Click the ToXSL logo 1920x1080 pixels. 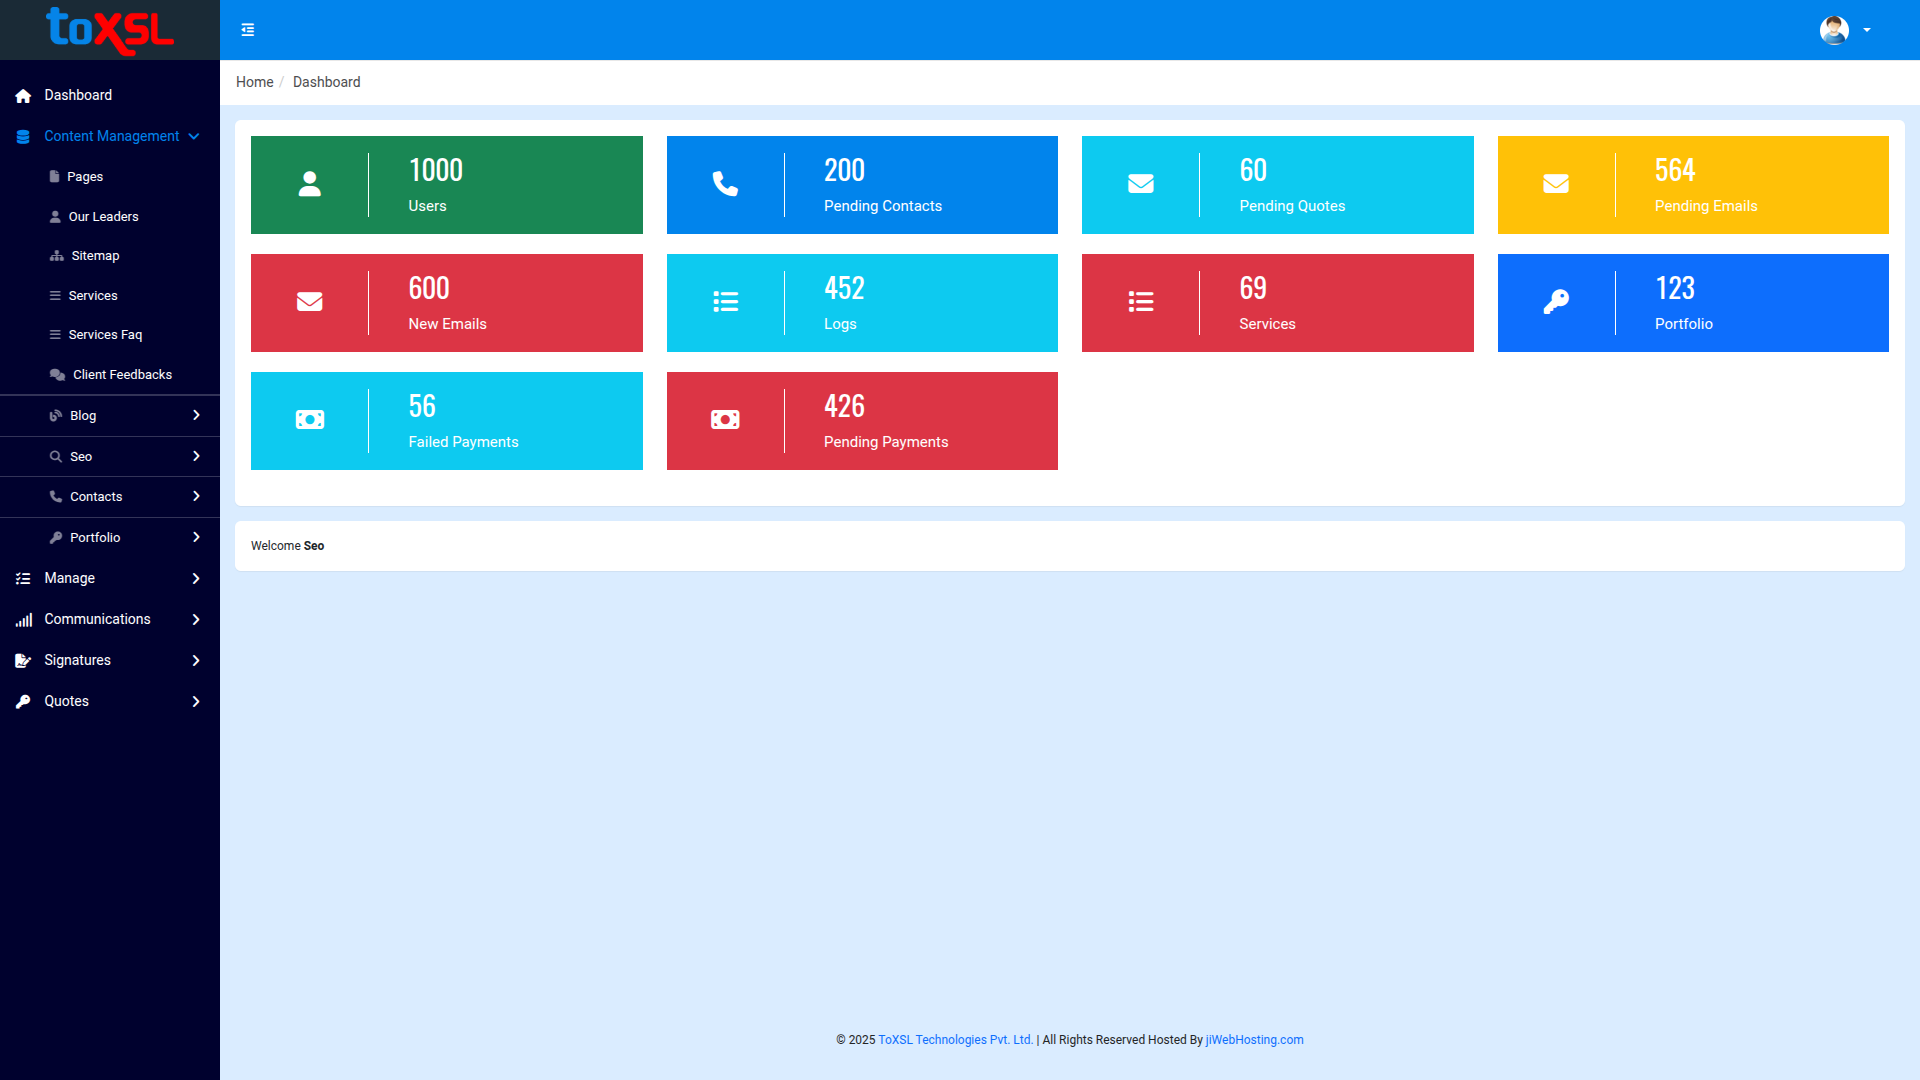pos(110,30)
